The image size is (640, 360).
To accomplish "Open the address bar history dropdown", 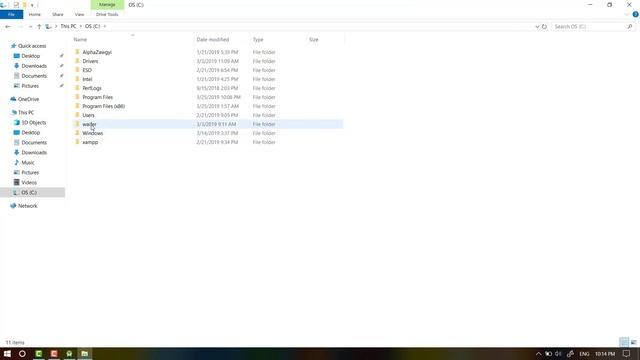I will [x=537, y=27].
